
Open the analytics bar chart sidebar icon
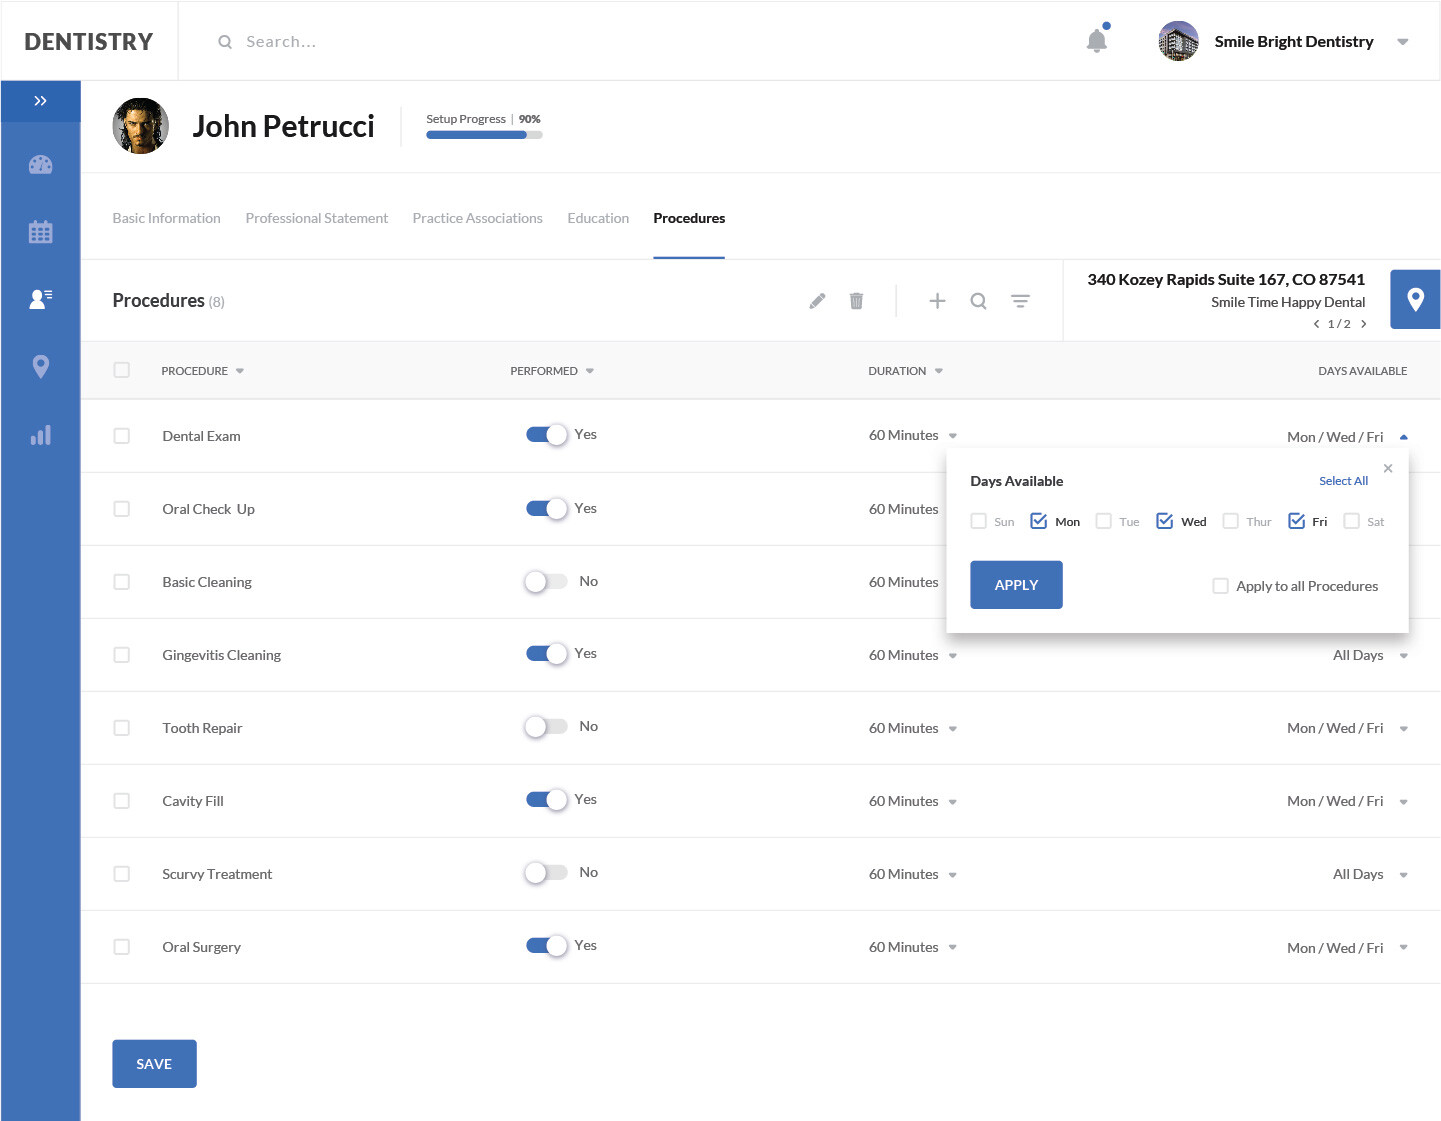click(x=40, y=435)
